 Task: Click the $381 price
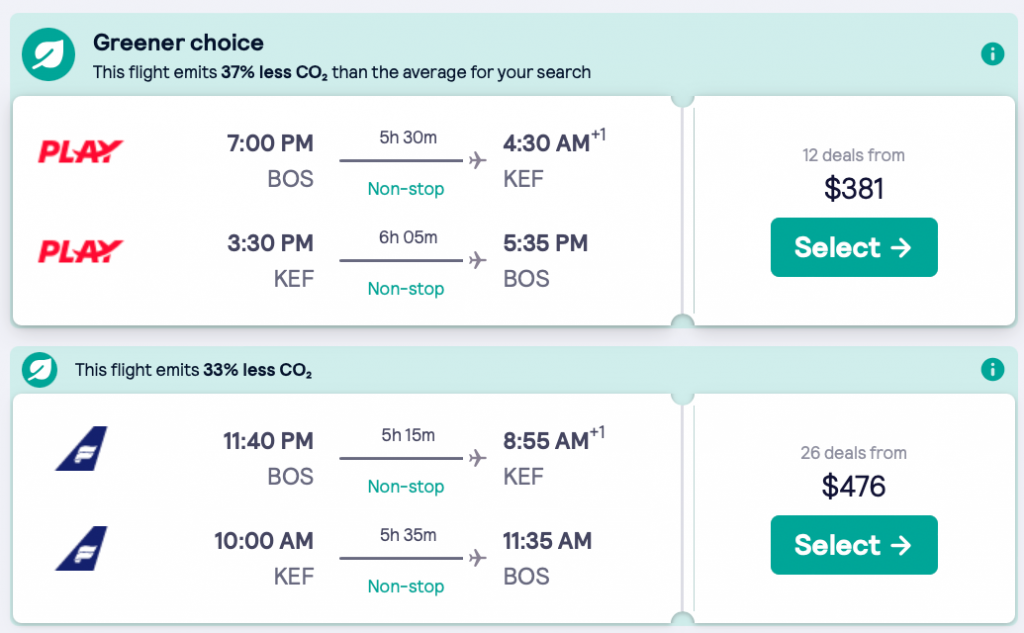(x=853, y=188)
